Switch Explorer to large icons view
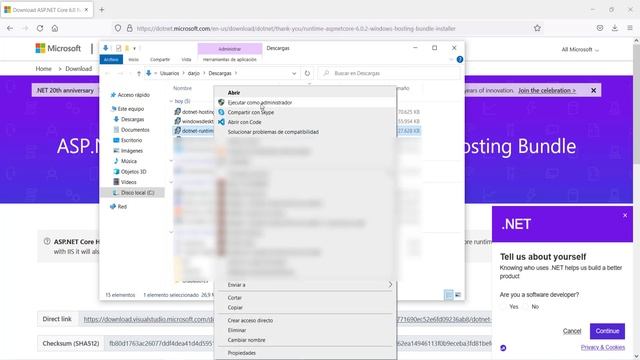 click(x=458, y=295)
